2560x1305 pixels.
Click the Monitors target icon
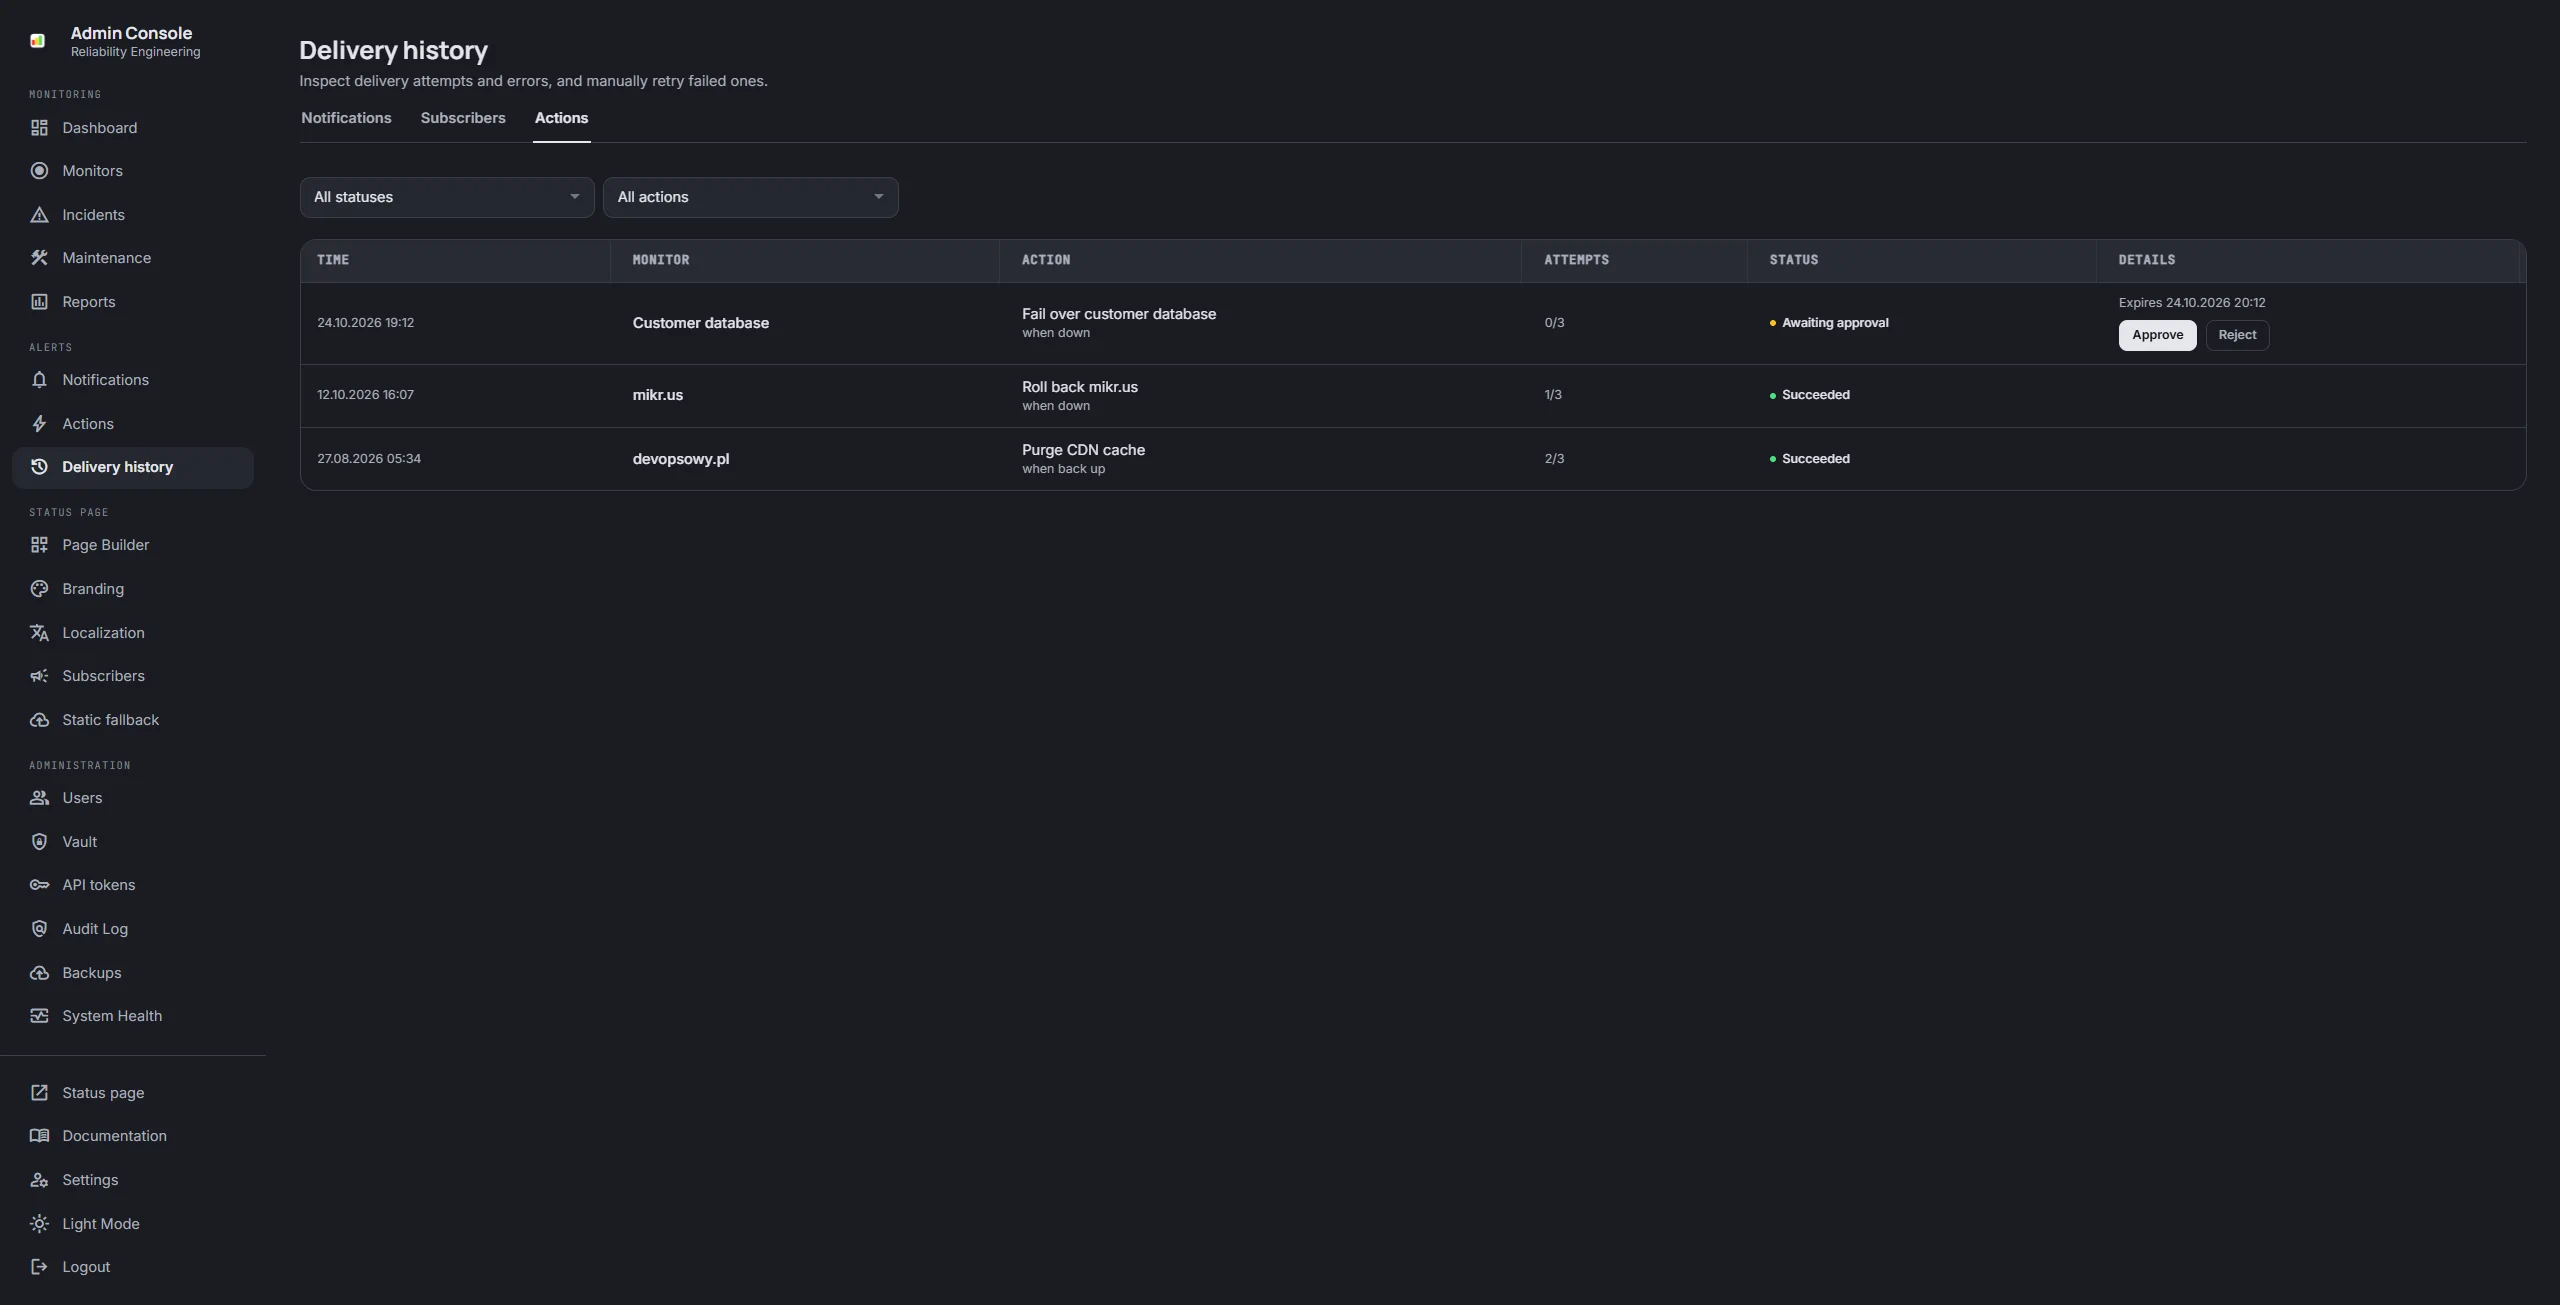[39, 171]
